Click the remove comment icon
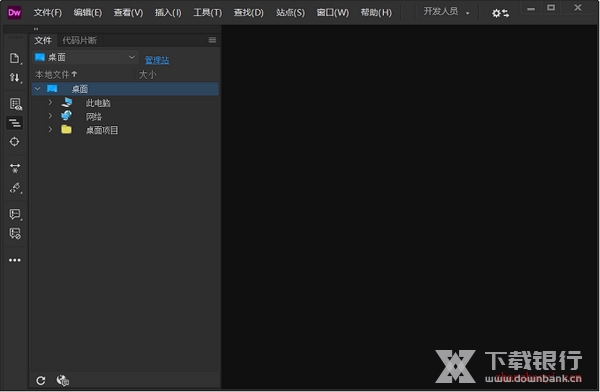 pos(15,233)
